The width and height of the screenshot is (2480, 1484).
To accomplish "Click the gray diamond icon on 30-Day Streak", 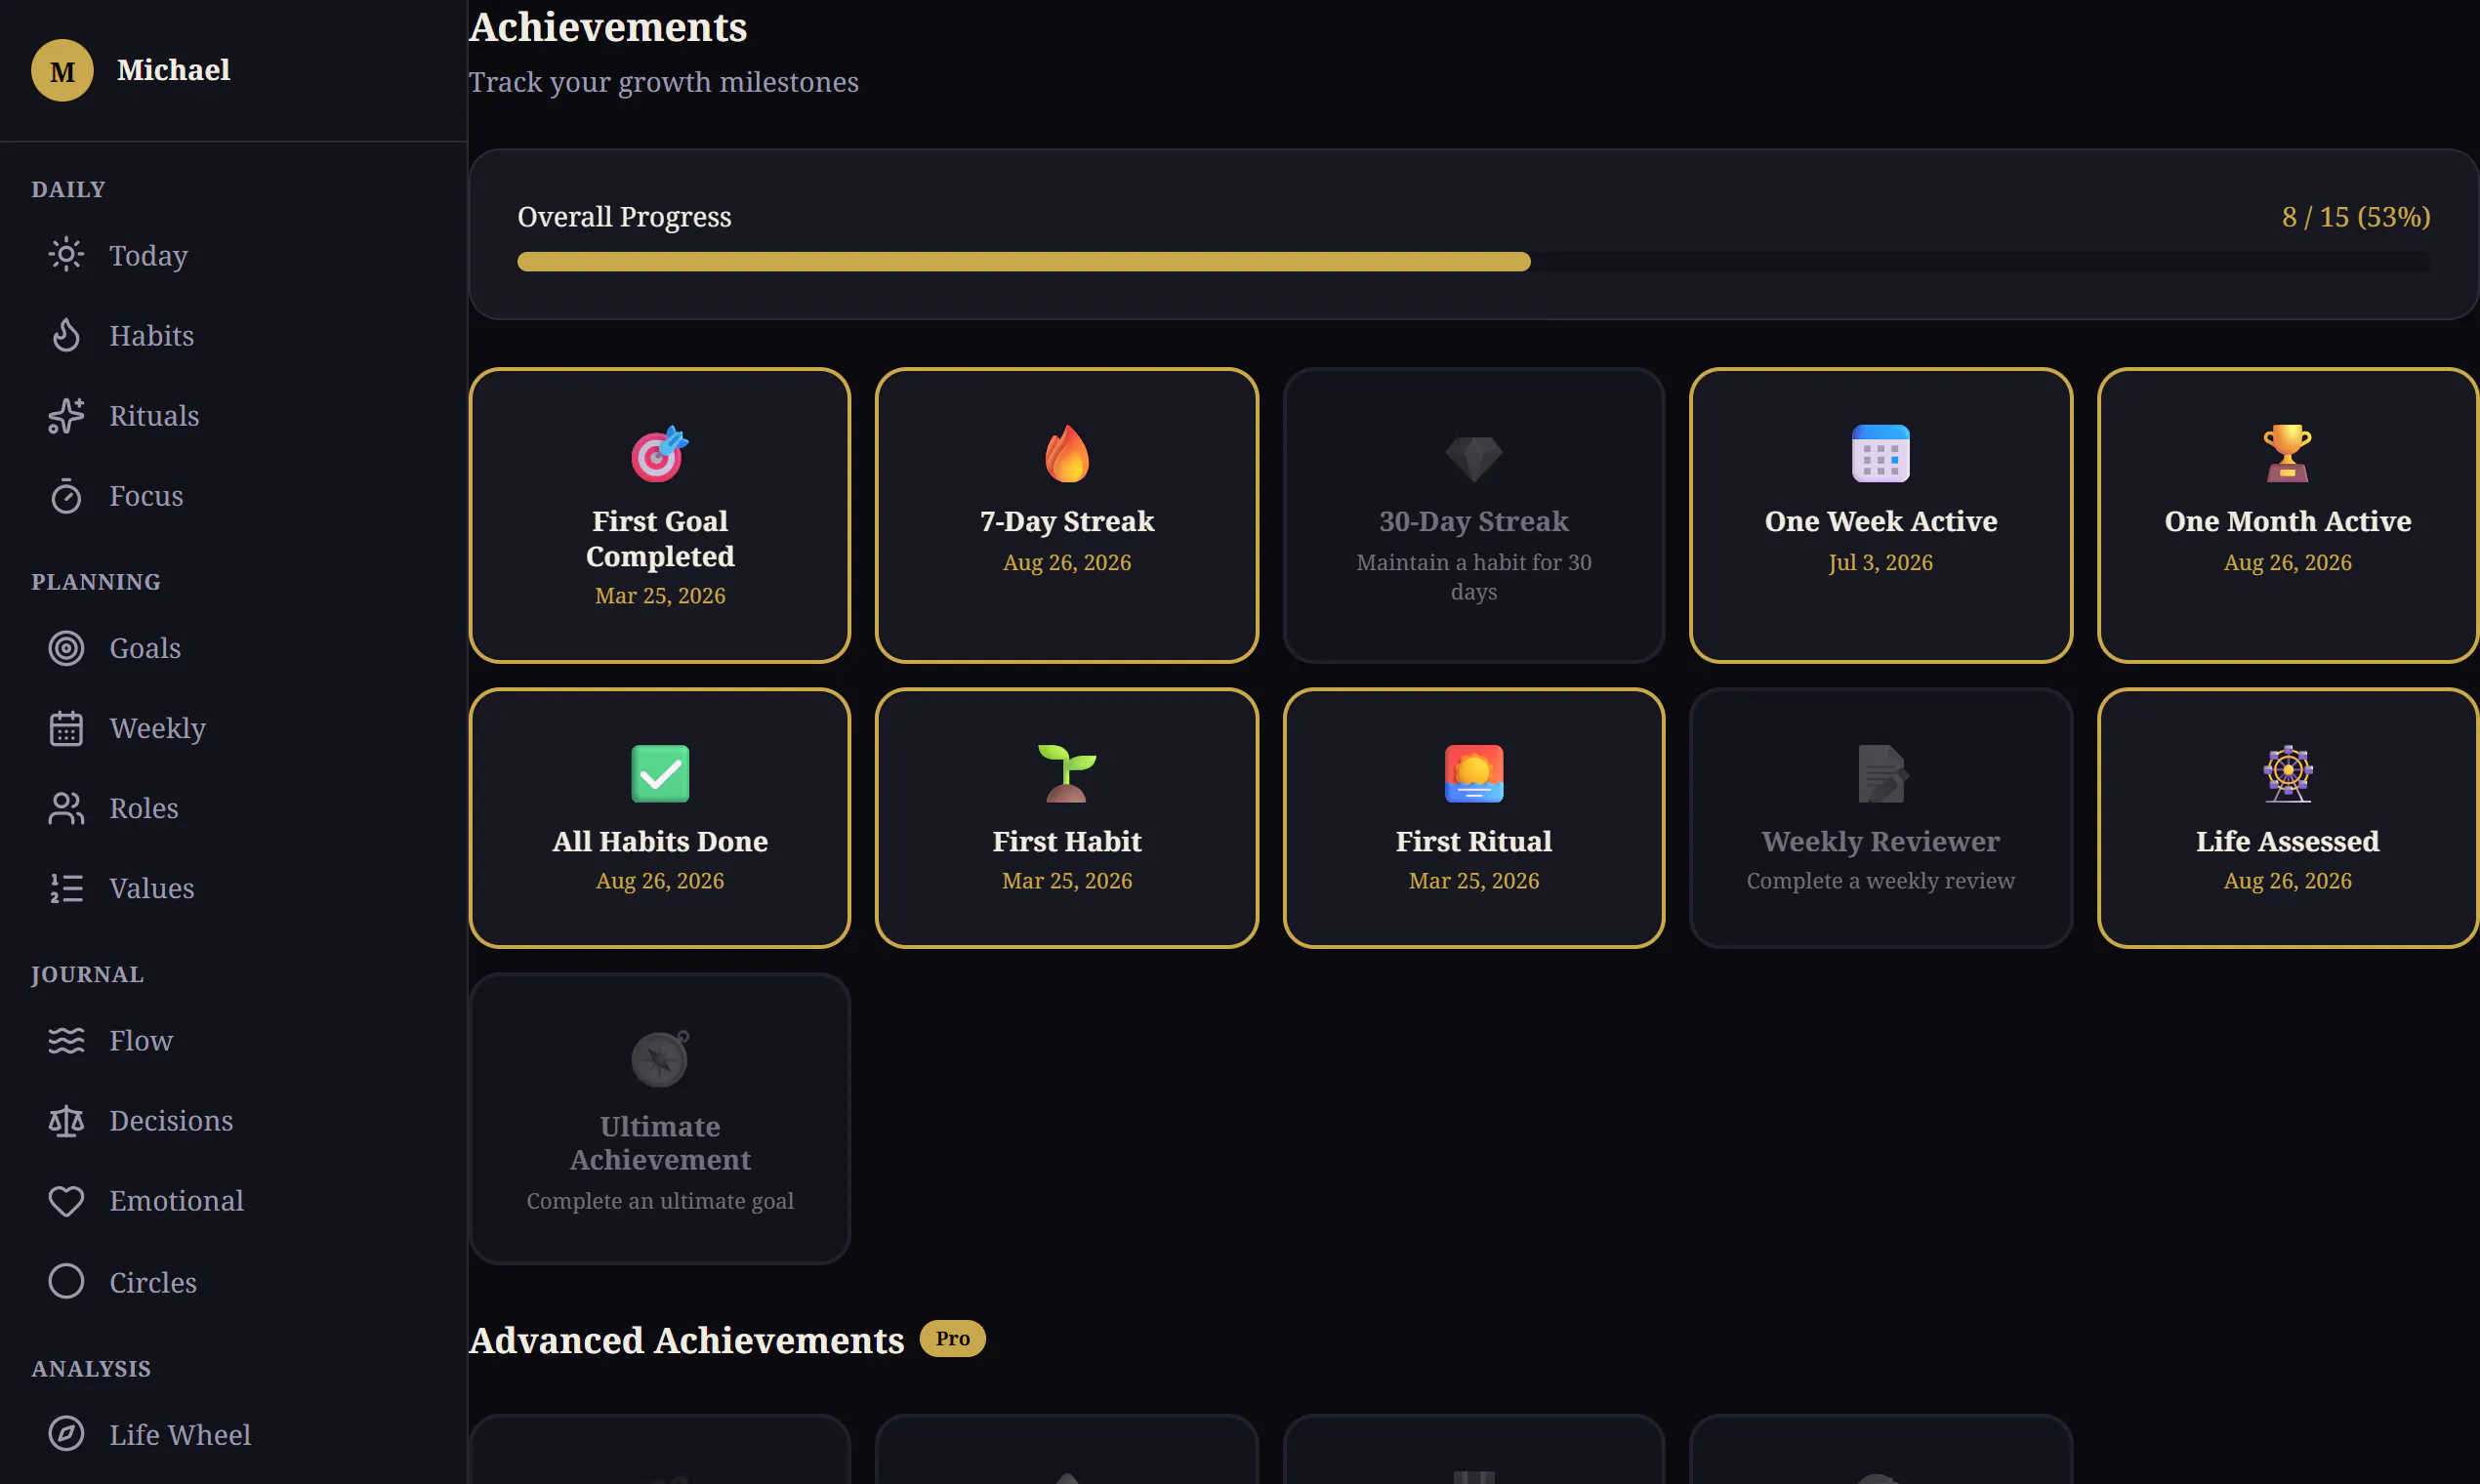I will (x=1474, y=458).
